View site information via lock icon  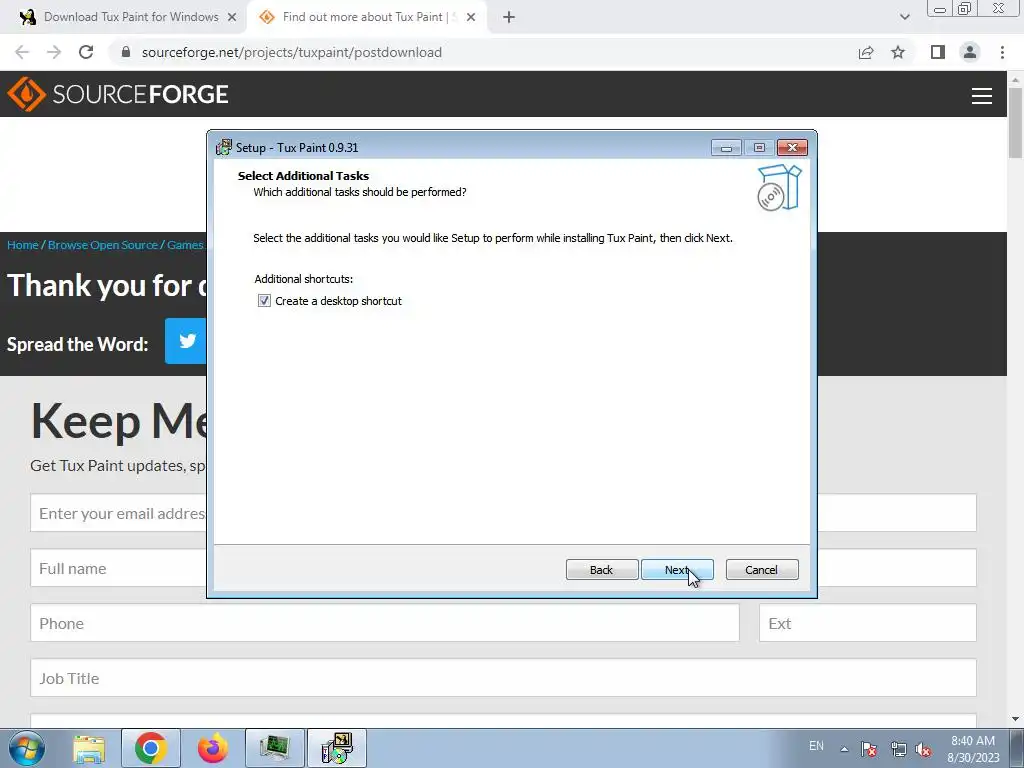[126, 52]
